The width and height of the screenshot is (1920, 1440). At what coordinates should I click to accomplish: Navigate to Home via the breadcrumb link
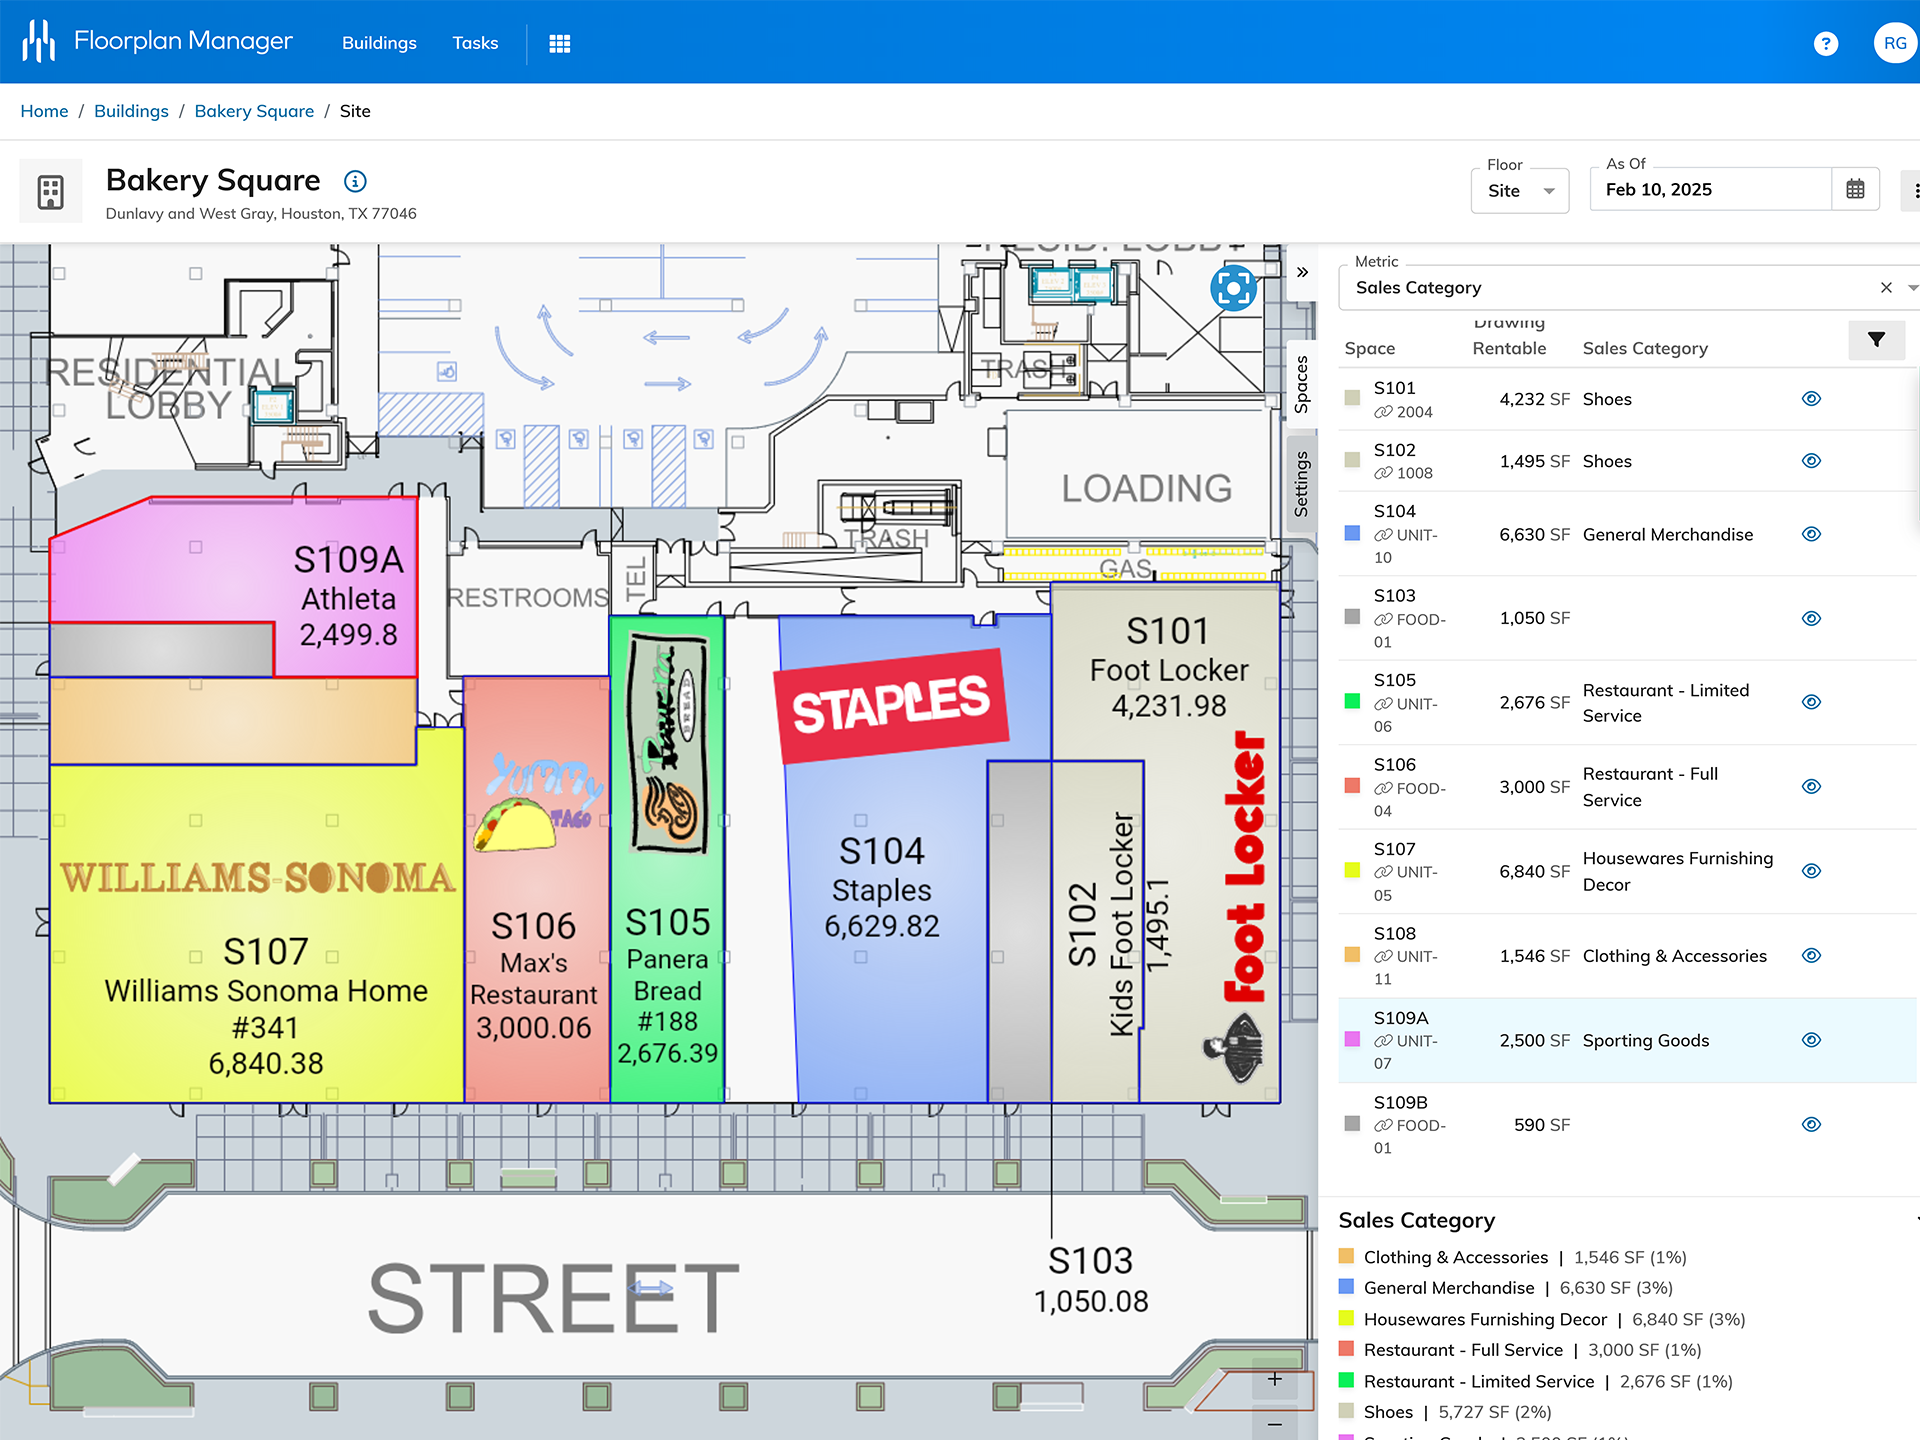44,111
